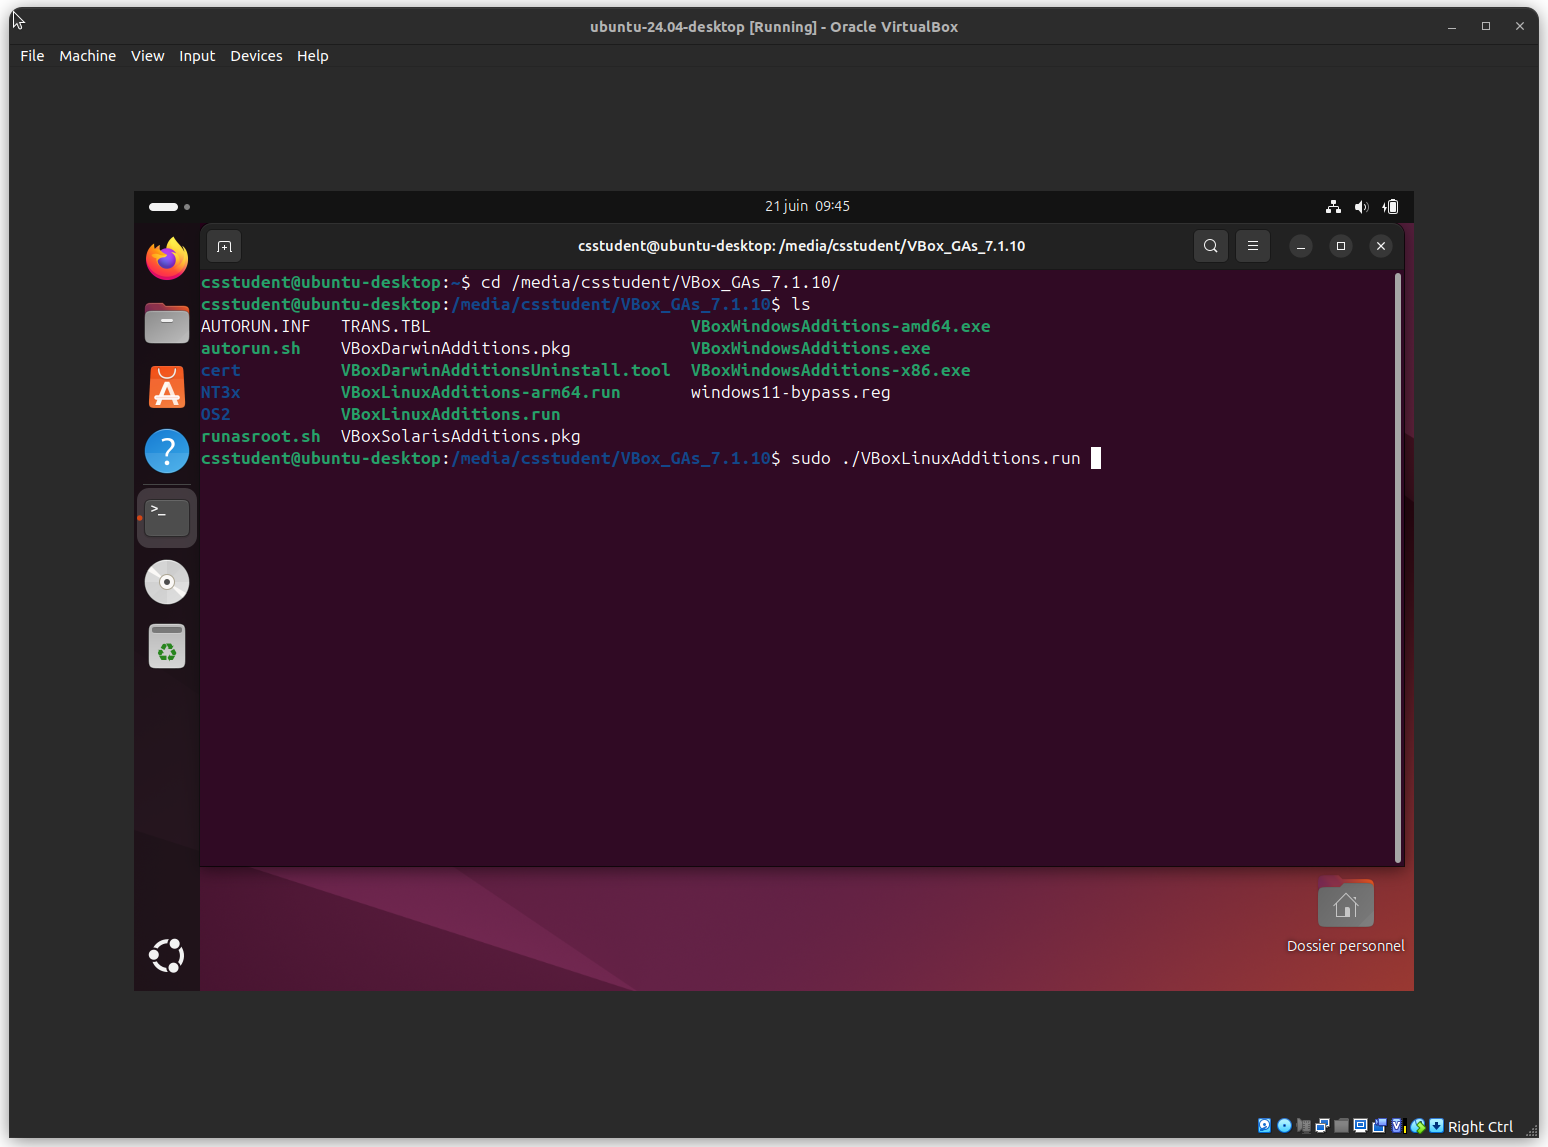Launch Firefox from the Ubuntu dock

tap(167, 260)
